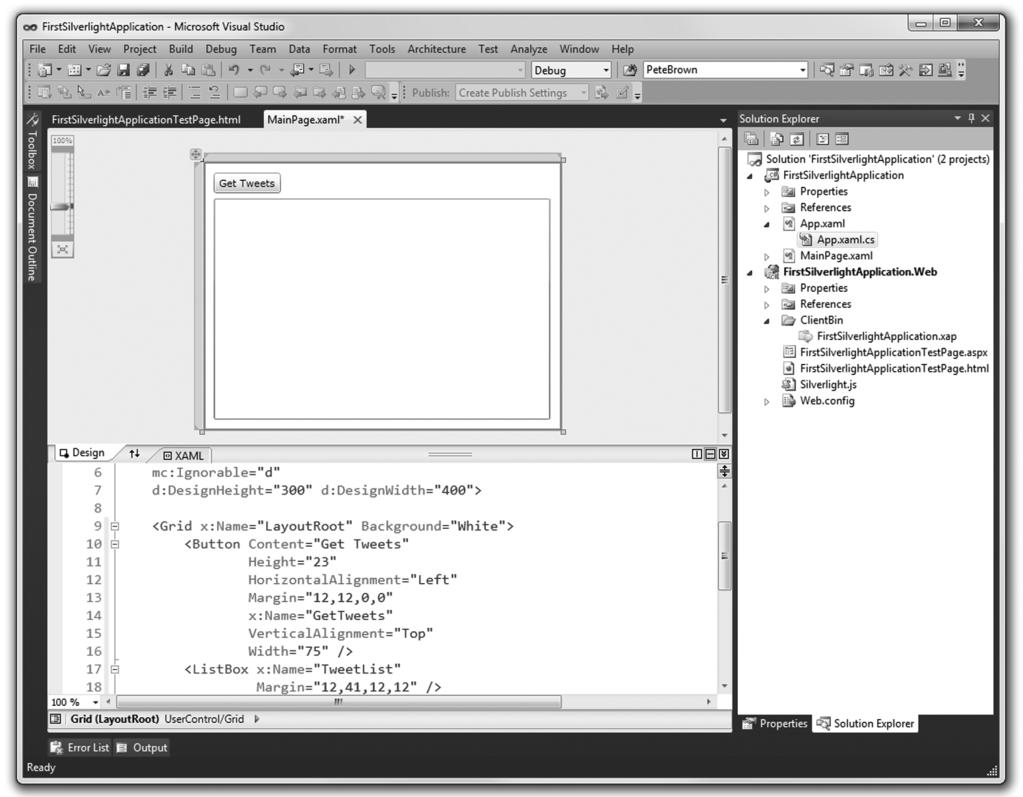This screenshot has width=1023, height=797.
Task: Click the Grid (LayoutRoot) breadcrumb
Action: (115, 719)
